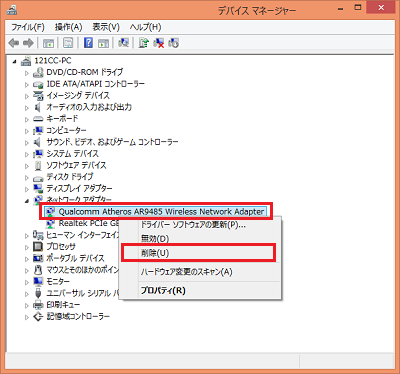The height and width of the screenshot is (374, 400).
Task: Select the モニター label
Action: pyautogui.click(x=58, y=281)
